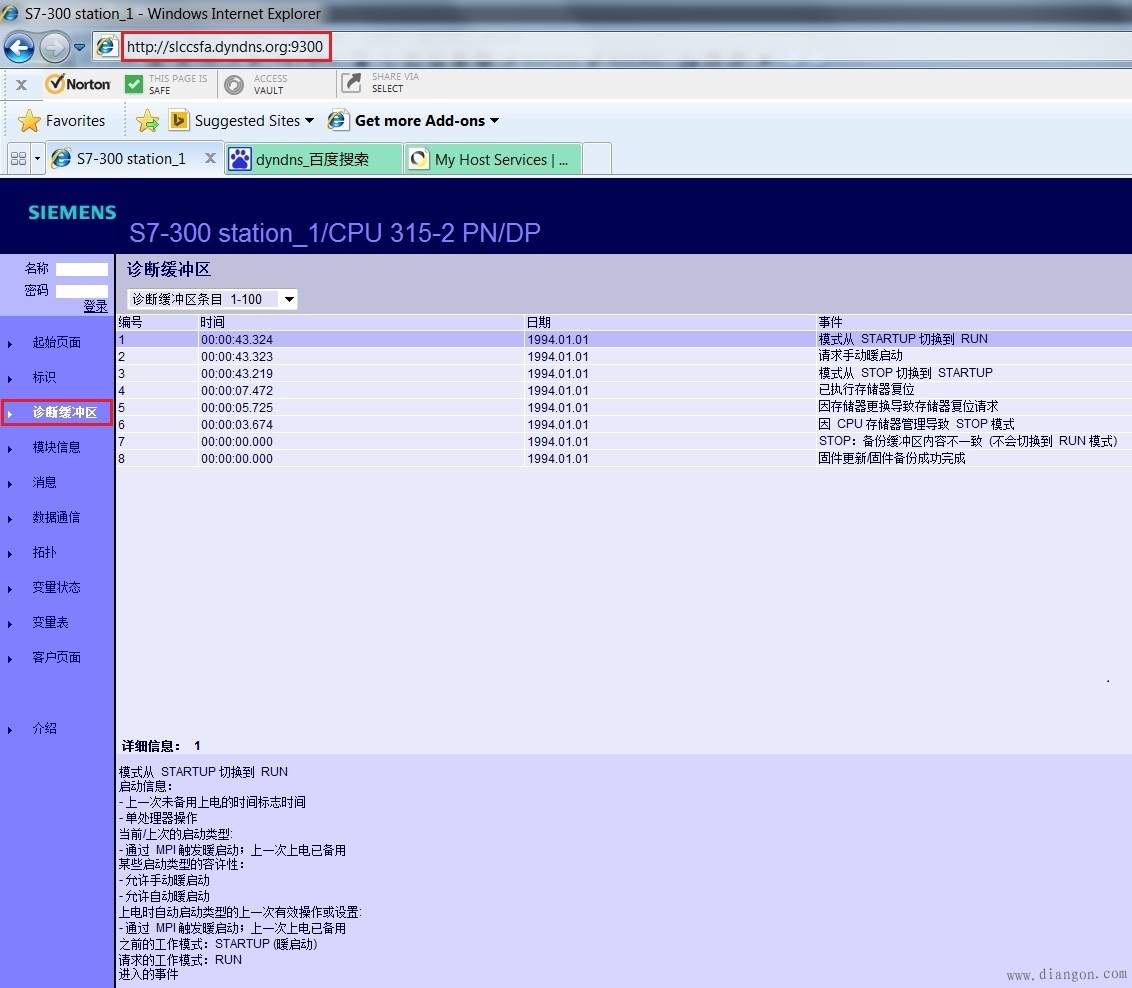Open Norton Access Vault icon
Screen dimensions: 1132x988
234,85
